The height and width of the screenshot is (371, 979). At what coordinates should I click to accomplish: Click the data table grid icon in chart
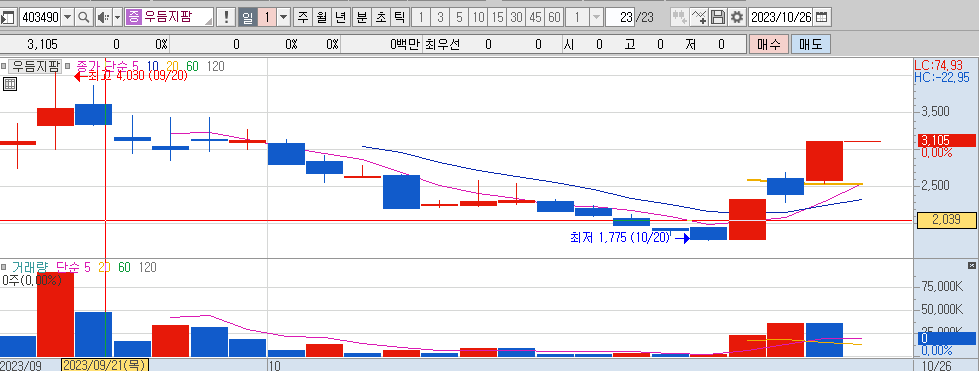point(9,84)
